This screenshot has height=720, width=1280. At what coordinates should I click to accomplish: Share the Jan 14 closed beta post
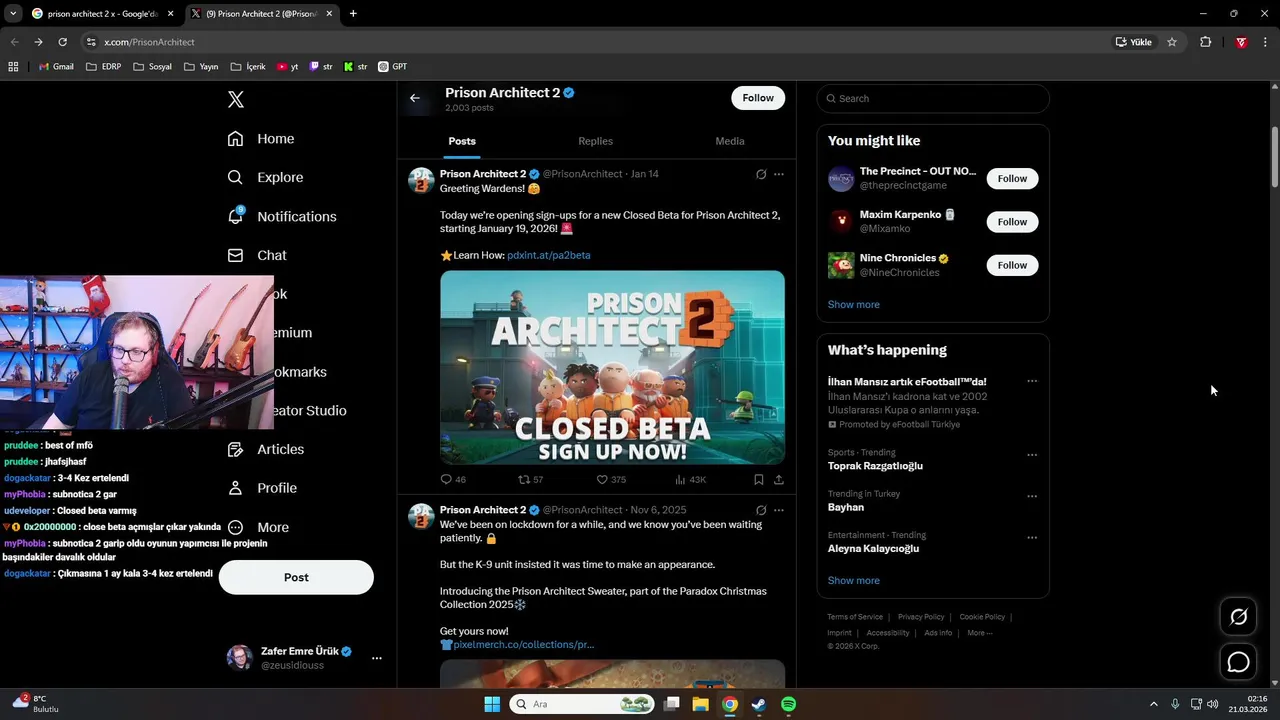(x=779, y=479)
